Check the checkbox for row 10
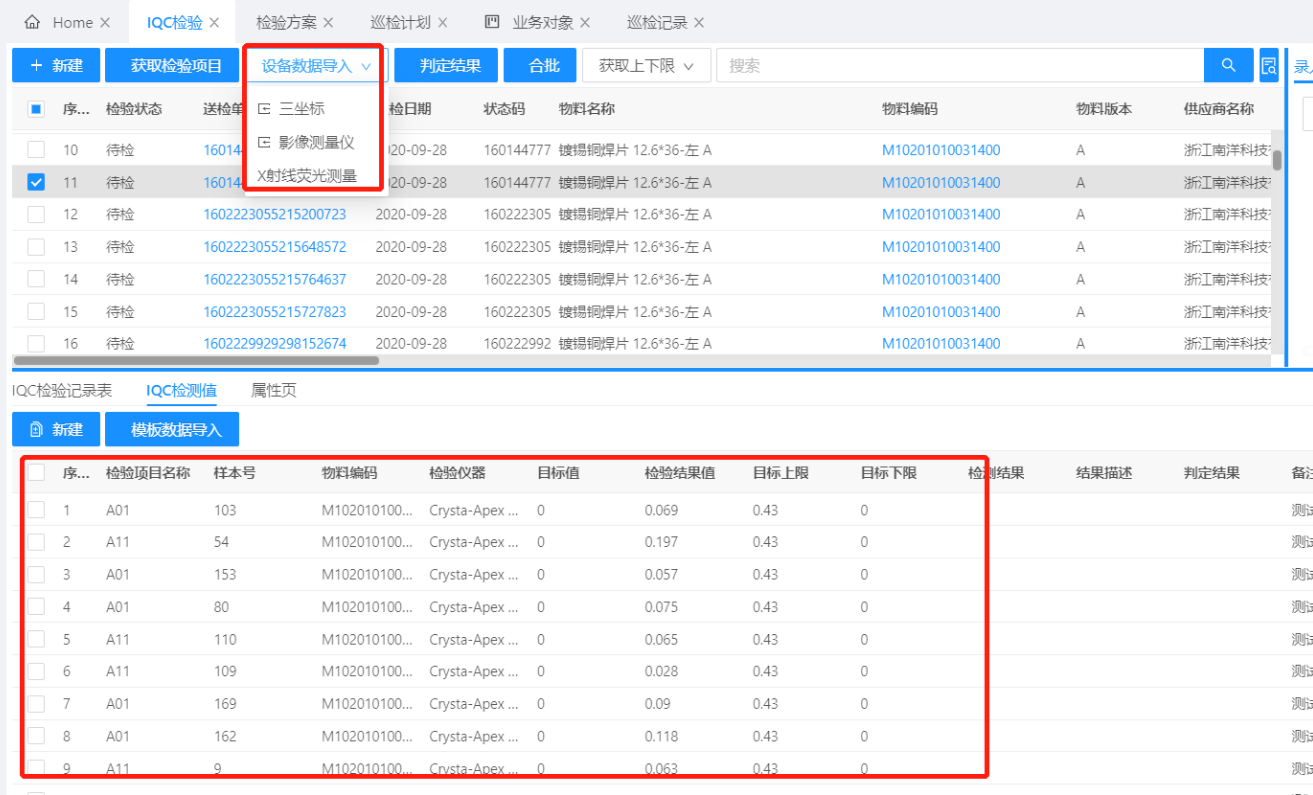This screenshot has width=1313, height=795. [36, 150]
